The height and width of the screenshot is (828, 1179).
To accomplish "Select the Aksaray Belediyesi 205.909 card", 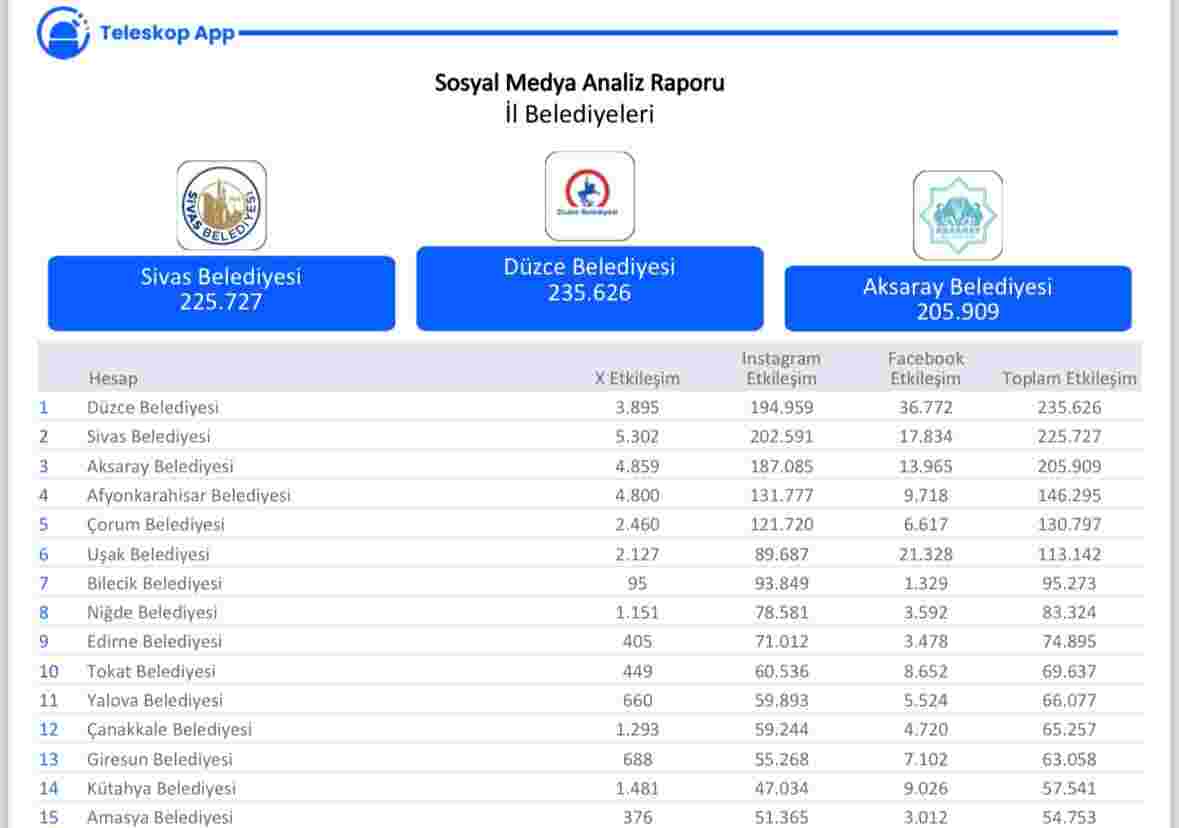I will [x=958, y=298].
